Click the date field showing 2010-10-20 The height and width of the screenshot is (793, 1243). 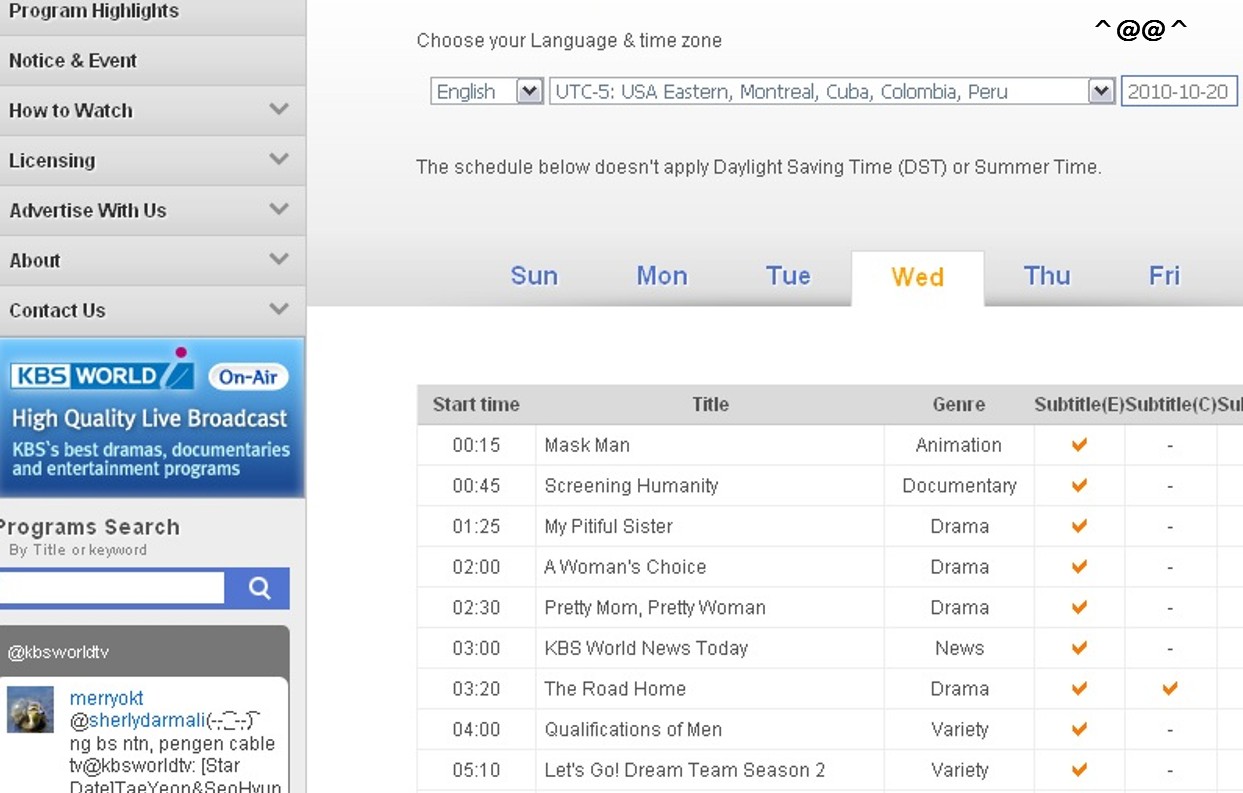pos(1178,92)
